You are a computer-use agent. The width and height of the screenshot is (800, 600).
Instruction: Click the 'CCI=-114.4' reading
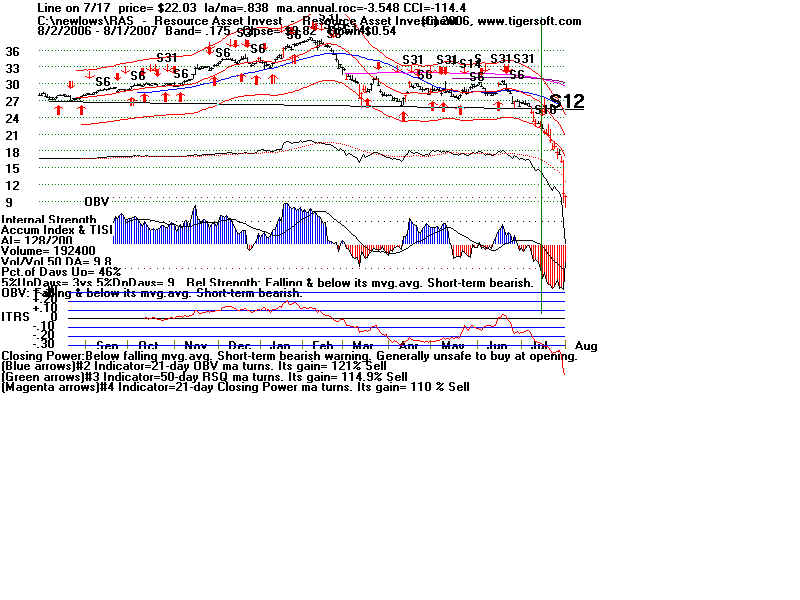pyautogui.click(x=434, y=8)
